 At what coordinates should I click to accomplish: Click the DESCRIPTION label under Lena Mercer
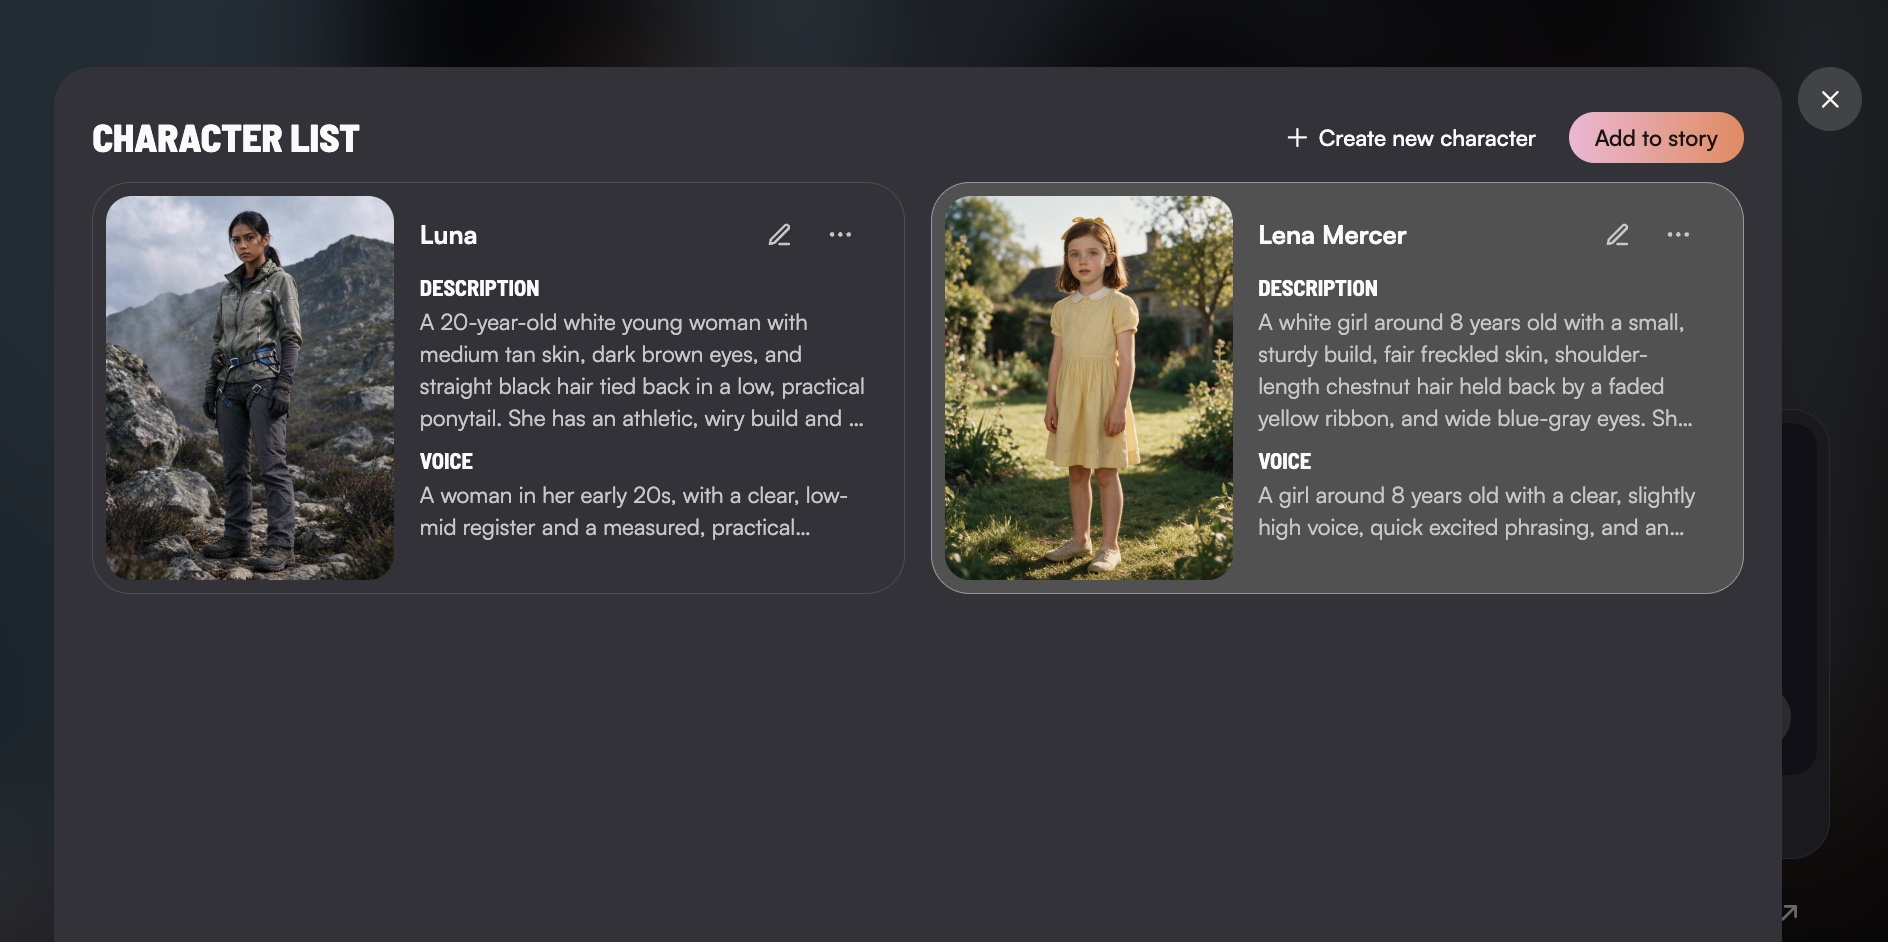(x=1317, y=288)
